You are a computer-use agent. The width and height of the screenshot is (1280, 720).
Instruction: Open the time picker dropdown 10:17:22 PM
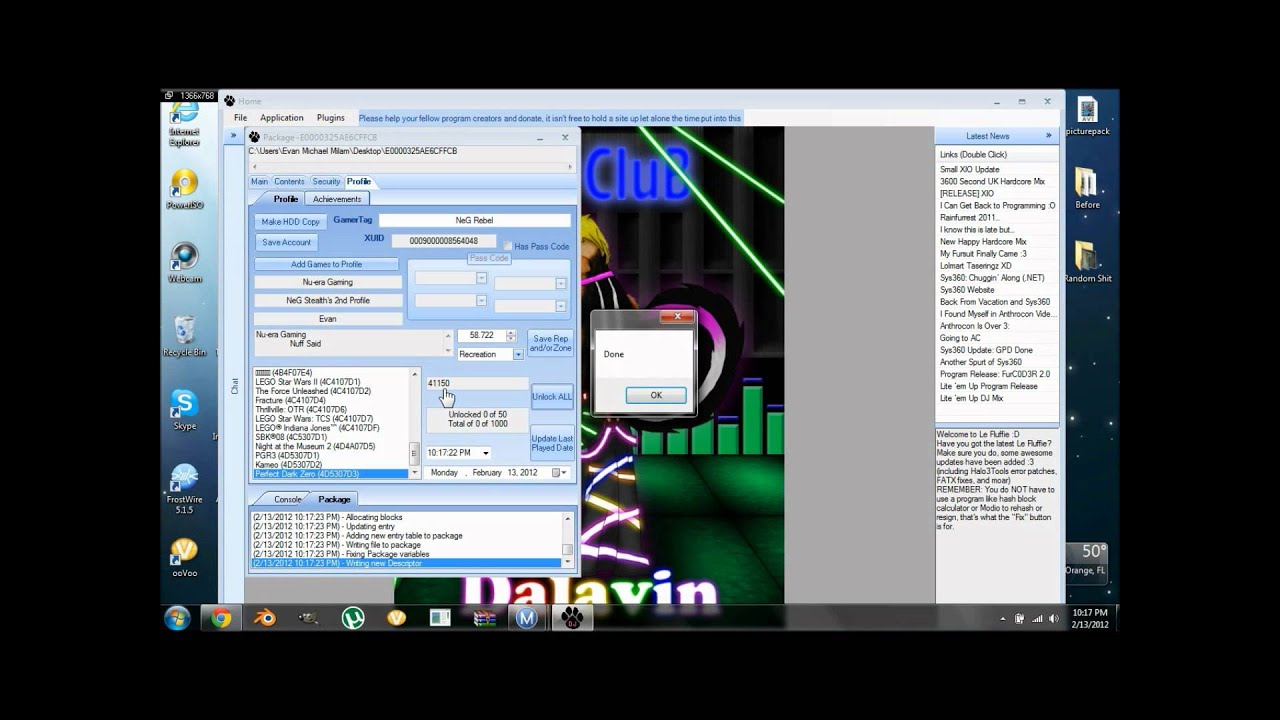click(x=486, y=453)
